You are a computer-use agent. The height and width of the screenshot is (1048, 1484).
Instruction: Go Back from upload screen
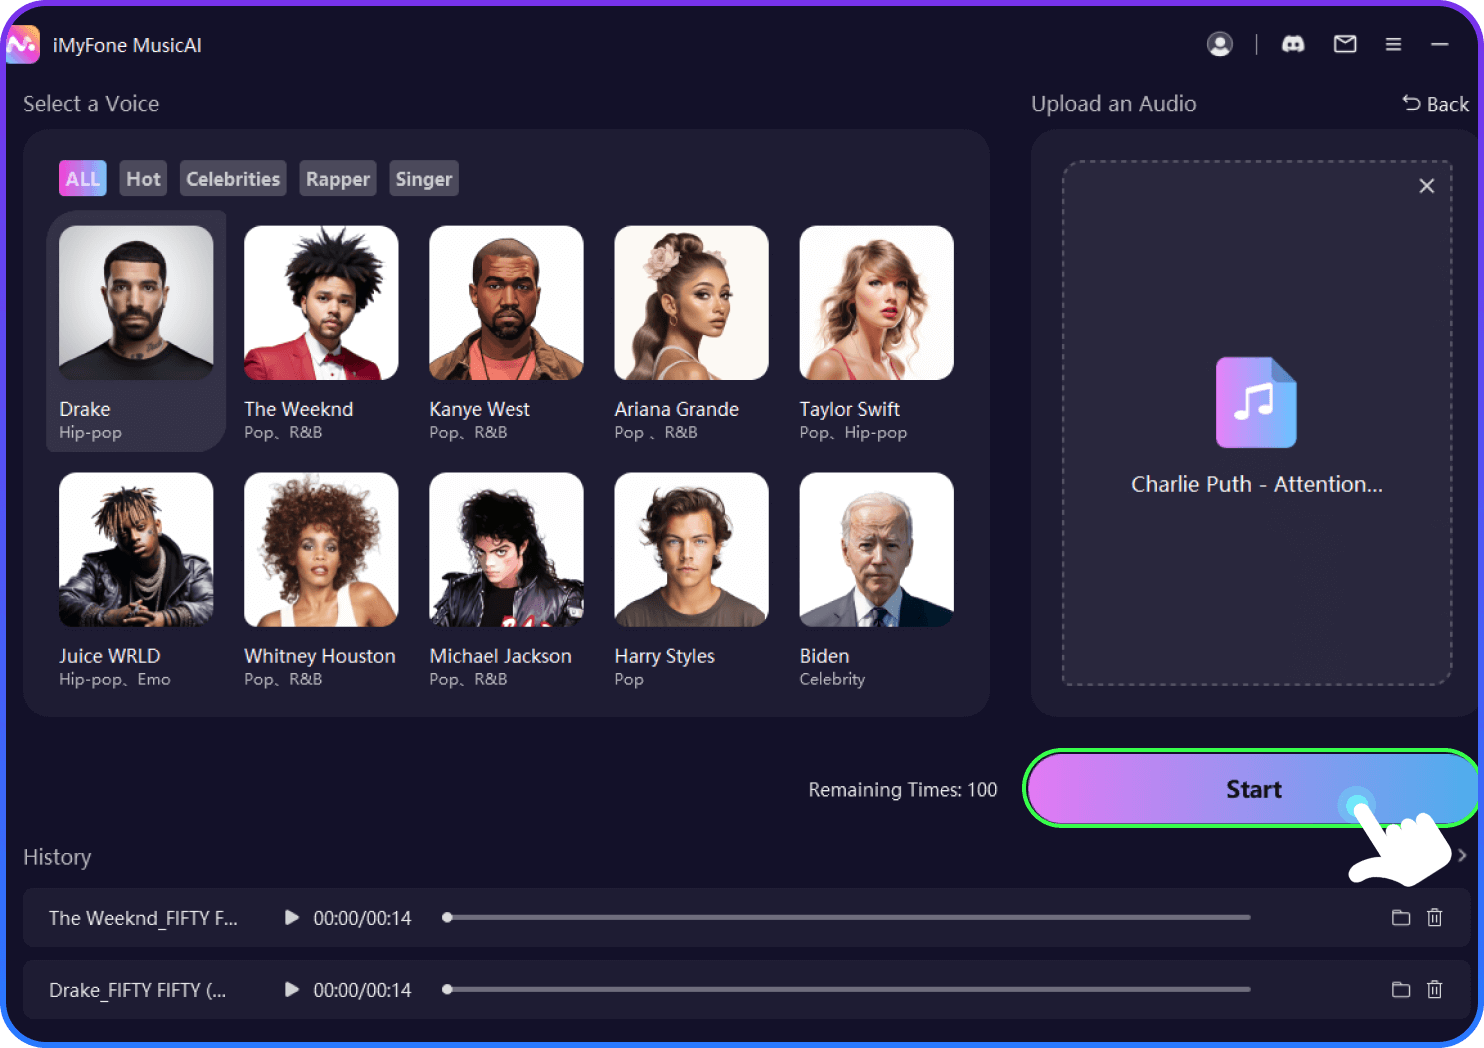(x=1436, y=104)
